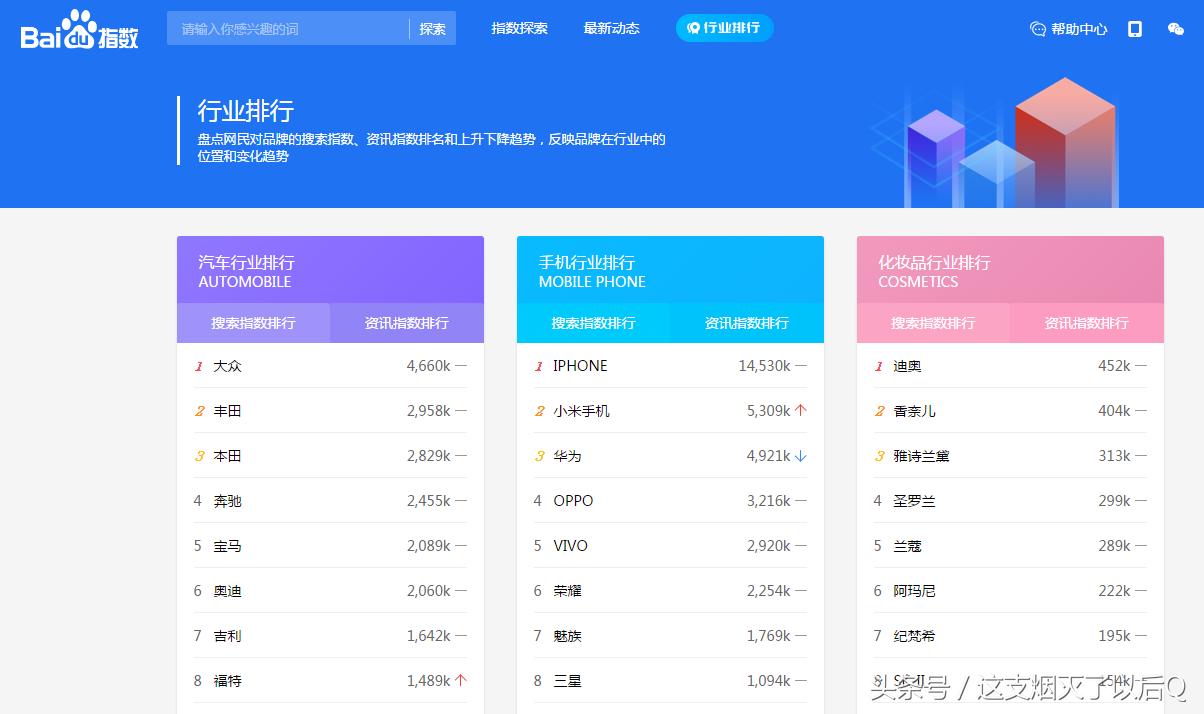
Task: Open the 大众 brand ranking entry
Action: pos(227,366)
